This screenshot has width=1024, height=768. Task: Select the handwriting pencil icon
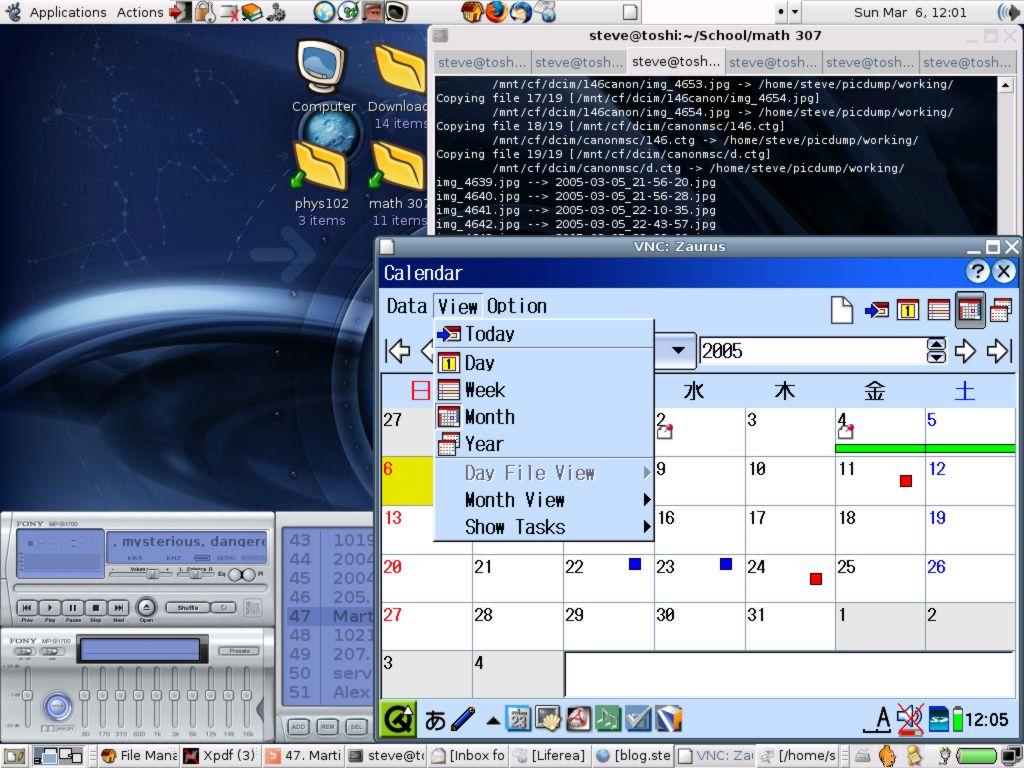tap(463, 719)
